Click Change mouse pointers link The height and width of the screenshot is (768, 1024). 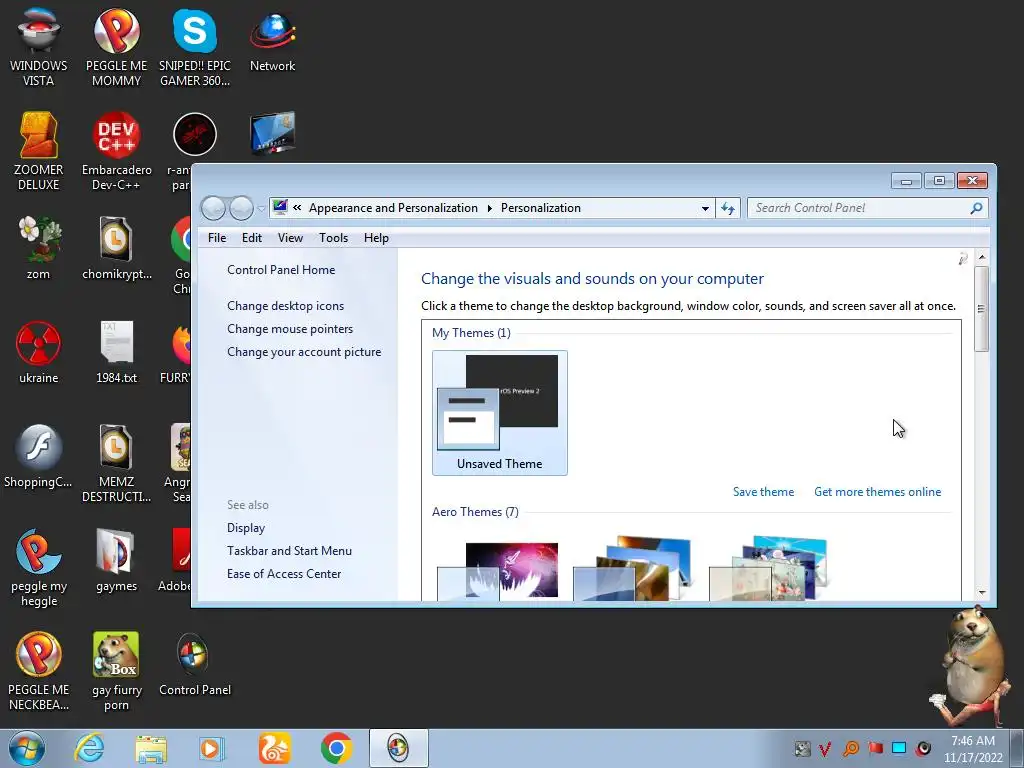coord(290,328)
